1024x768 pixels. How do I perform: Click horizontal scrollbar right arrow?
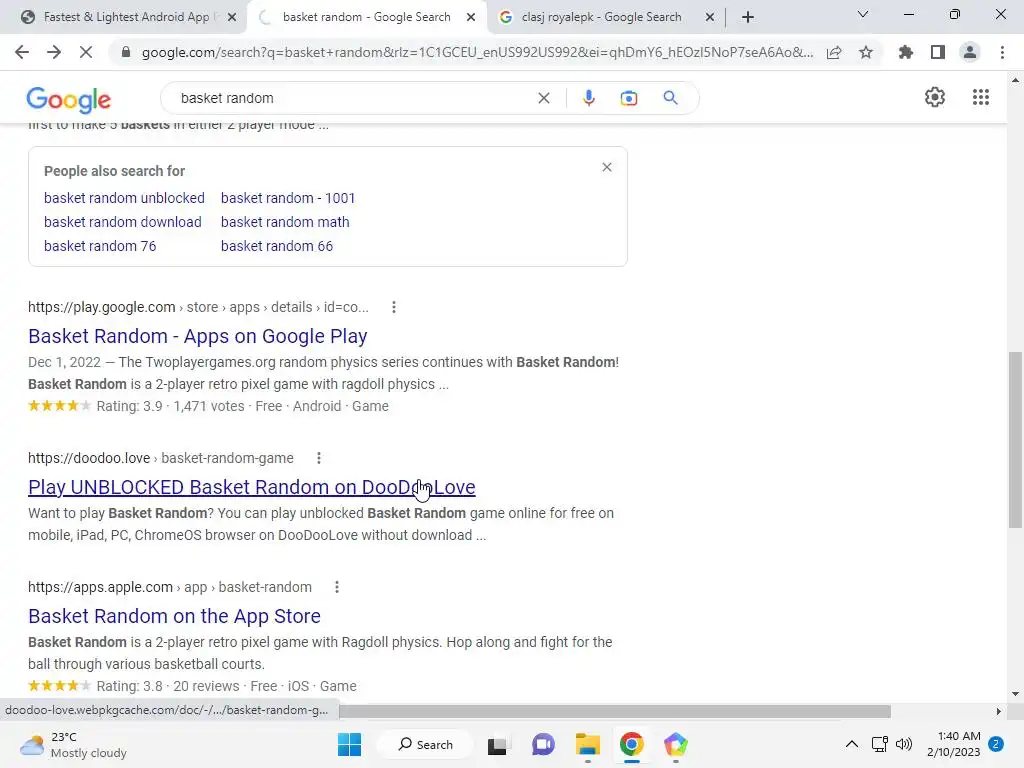coord(999,711)
